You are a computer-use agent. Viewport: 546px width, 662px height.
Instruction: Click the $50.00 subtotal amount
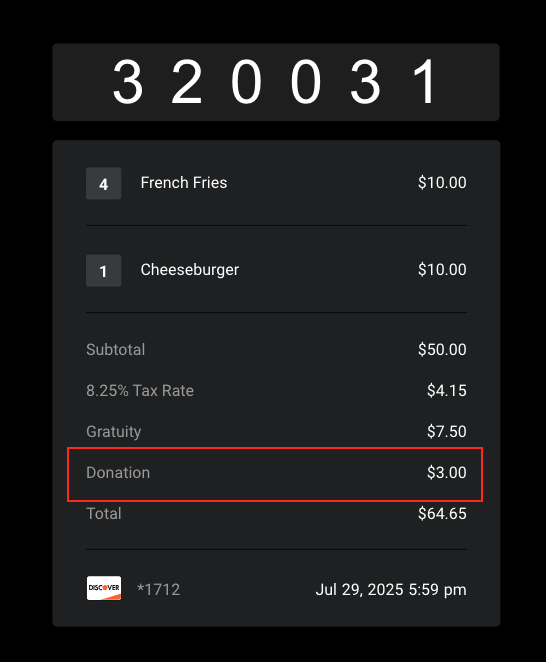click(442, 350)
